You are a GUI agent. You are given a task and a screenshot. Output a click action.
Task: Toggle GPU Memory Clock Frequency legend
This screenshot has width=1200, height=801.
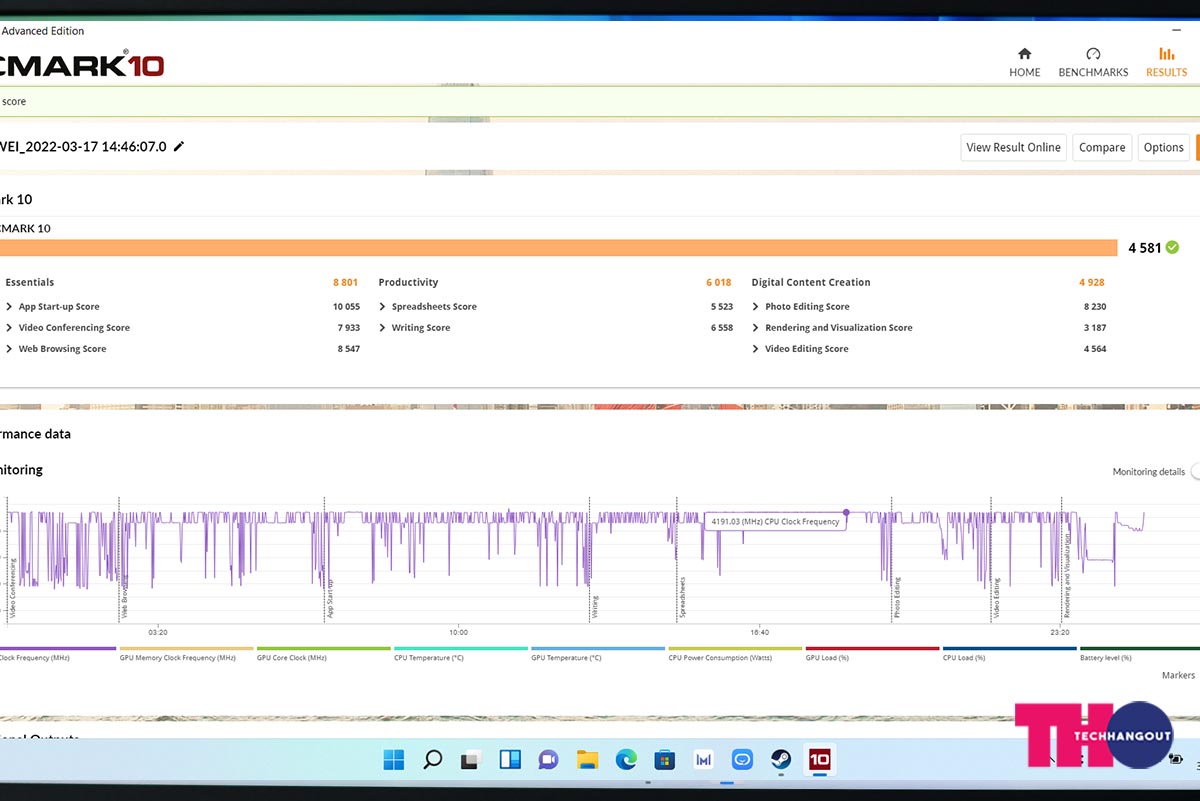pyautogui.click(x=186, y=654)
